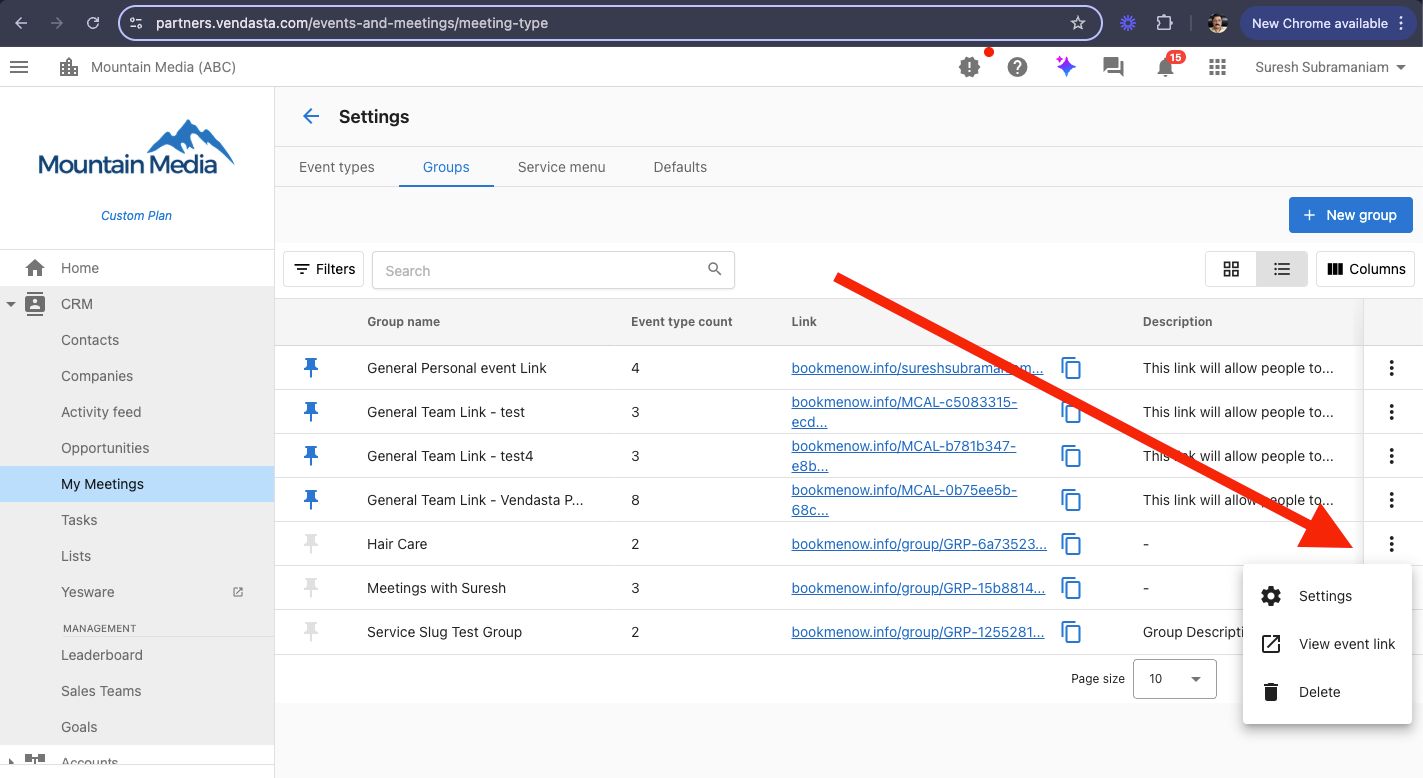Click the Mountain Media logo

[136, 149]
